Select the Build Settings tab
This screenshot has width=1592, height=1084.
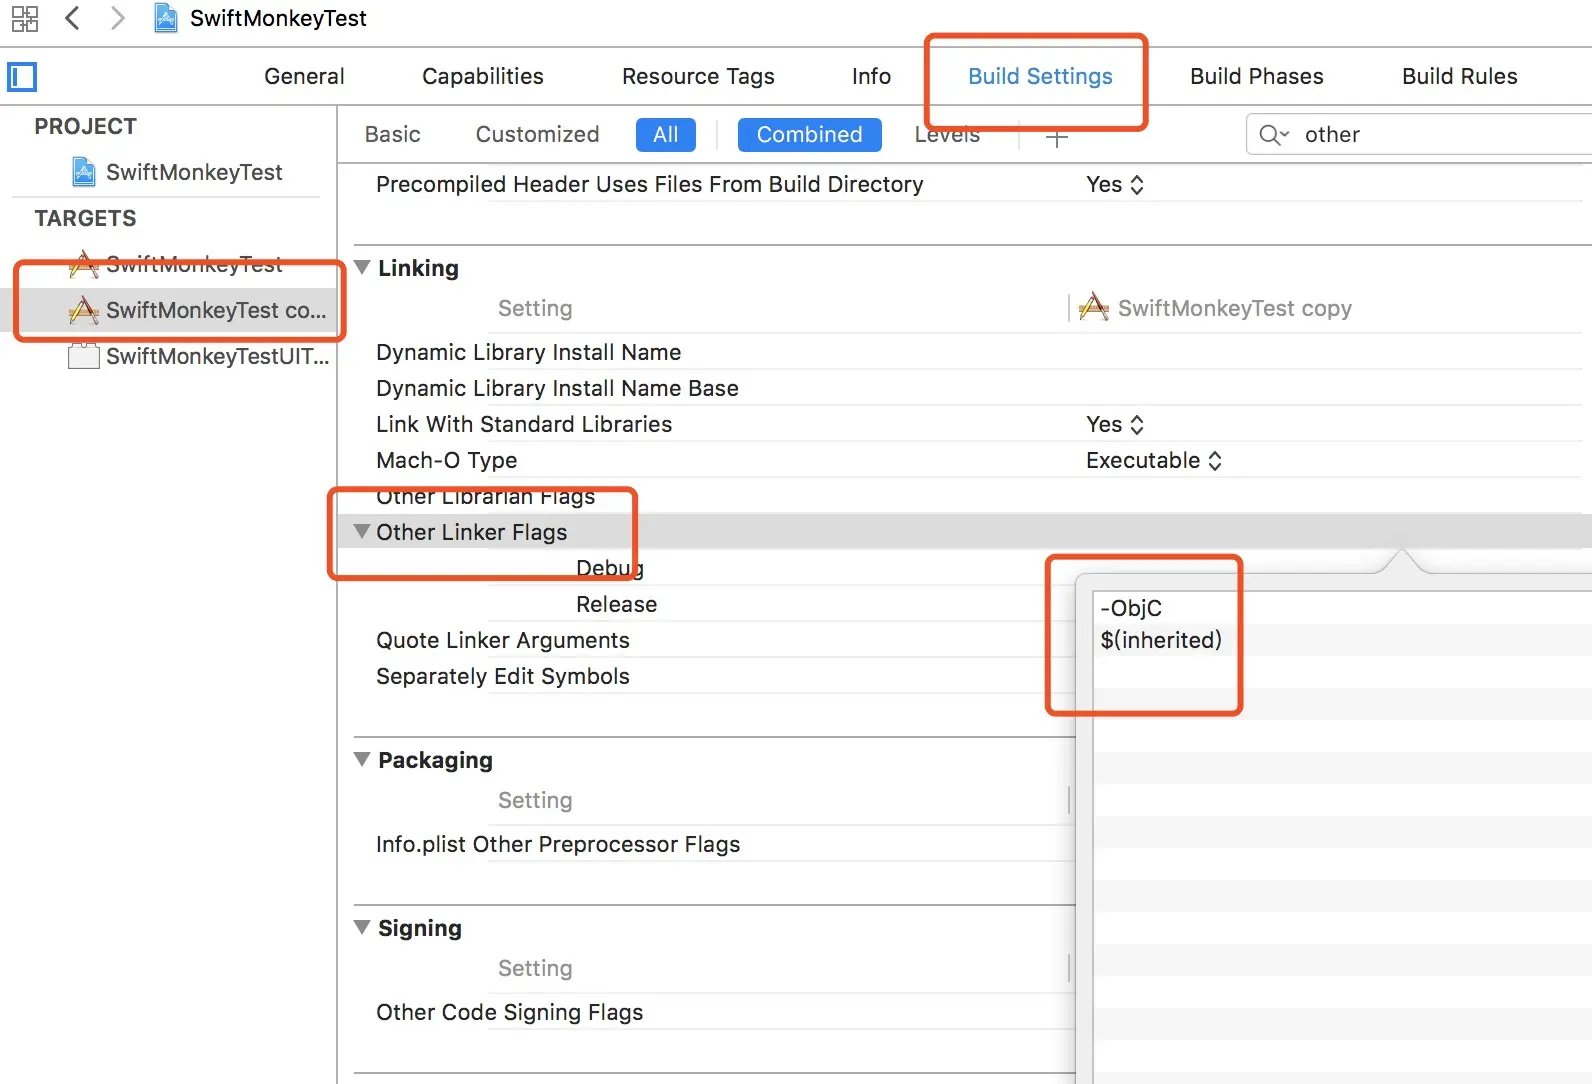click(x=1040, y=76)
